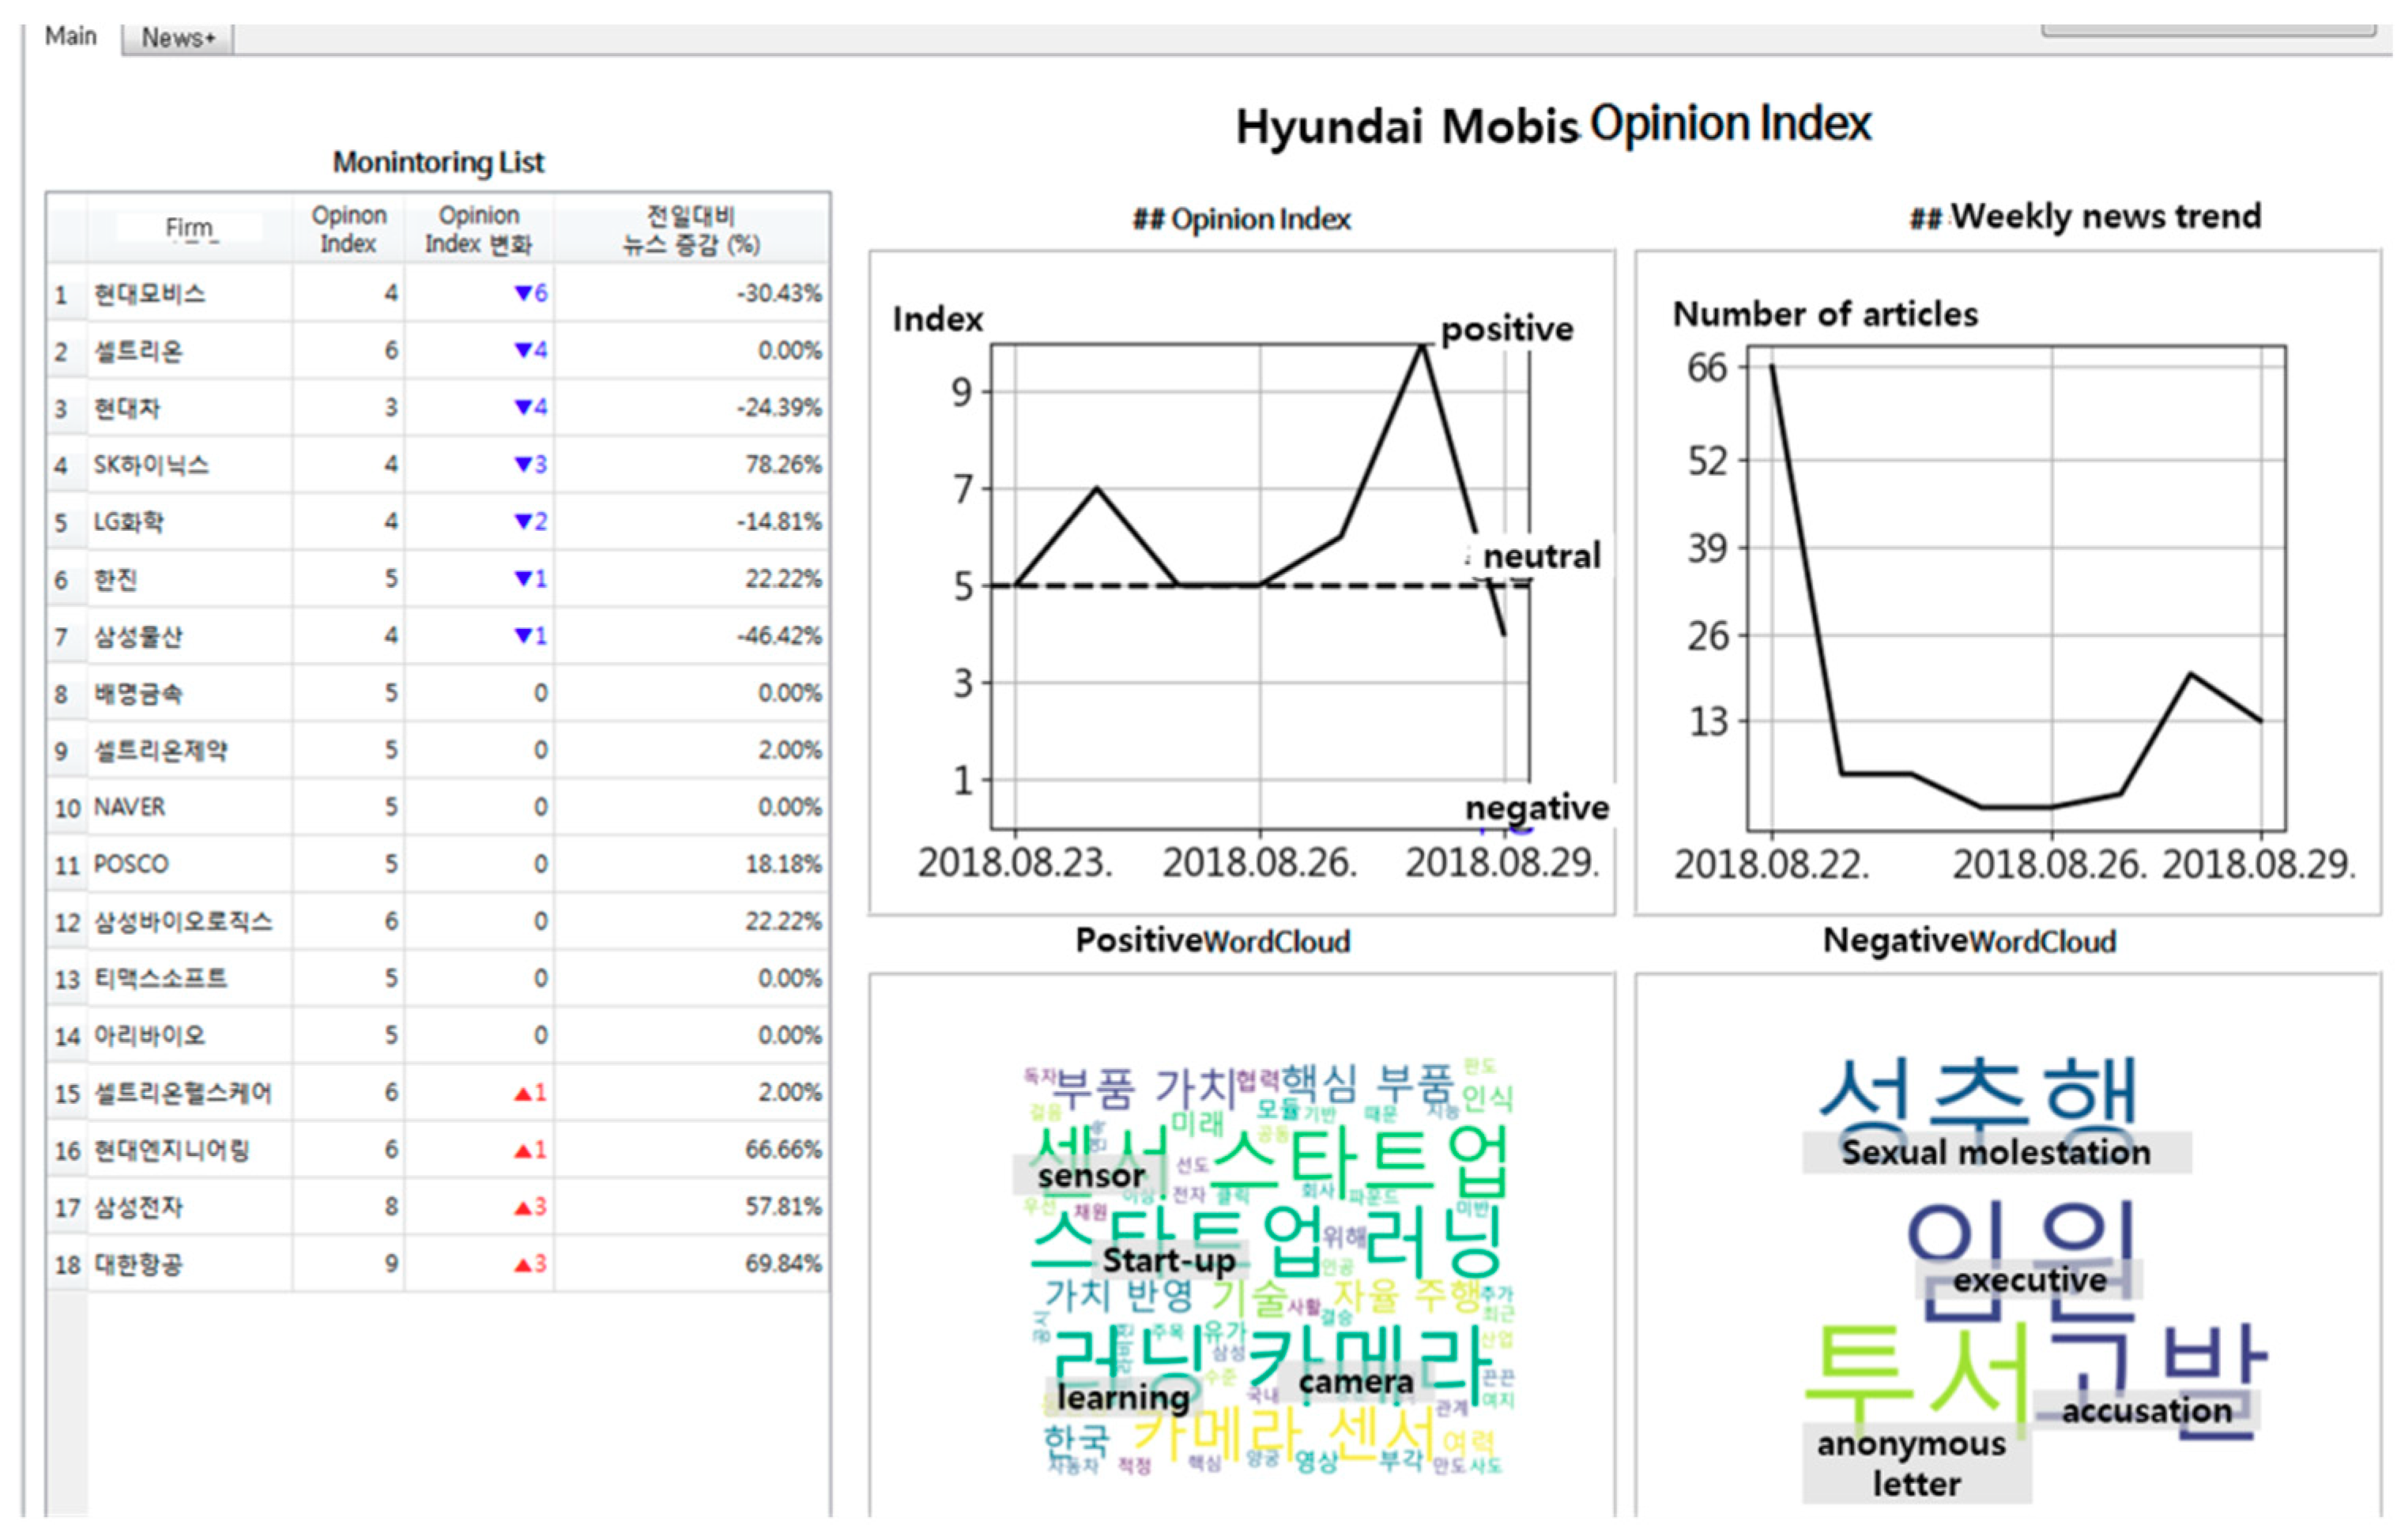Switch to the News+ tab
Viewport: 2401px width, 1540px height.
177,38
